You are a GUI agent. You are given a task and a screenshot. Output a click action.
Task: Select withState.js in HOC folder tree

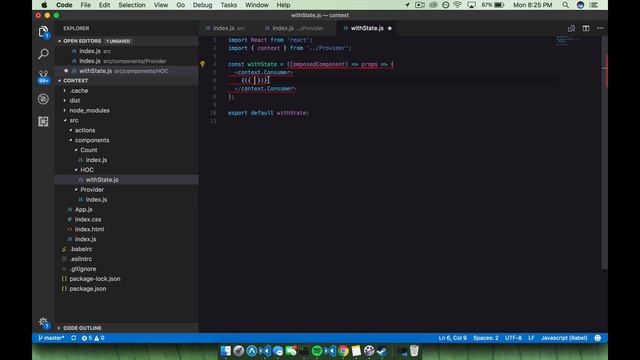click(x=102, y=180)
